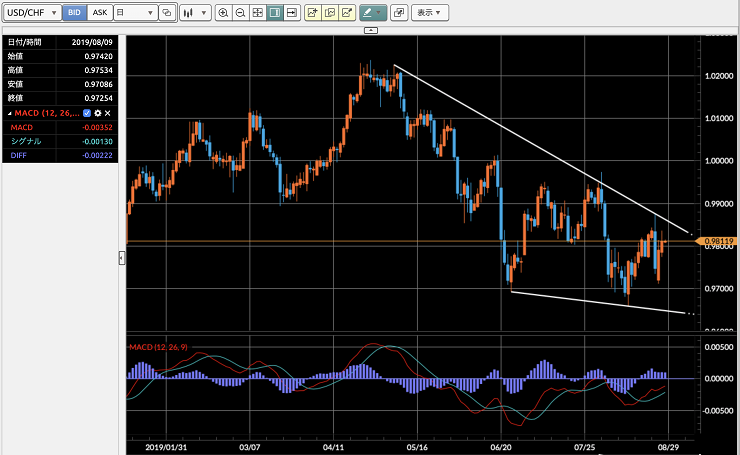Open the drawing pen tool dropdown

373,13
